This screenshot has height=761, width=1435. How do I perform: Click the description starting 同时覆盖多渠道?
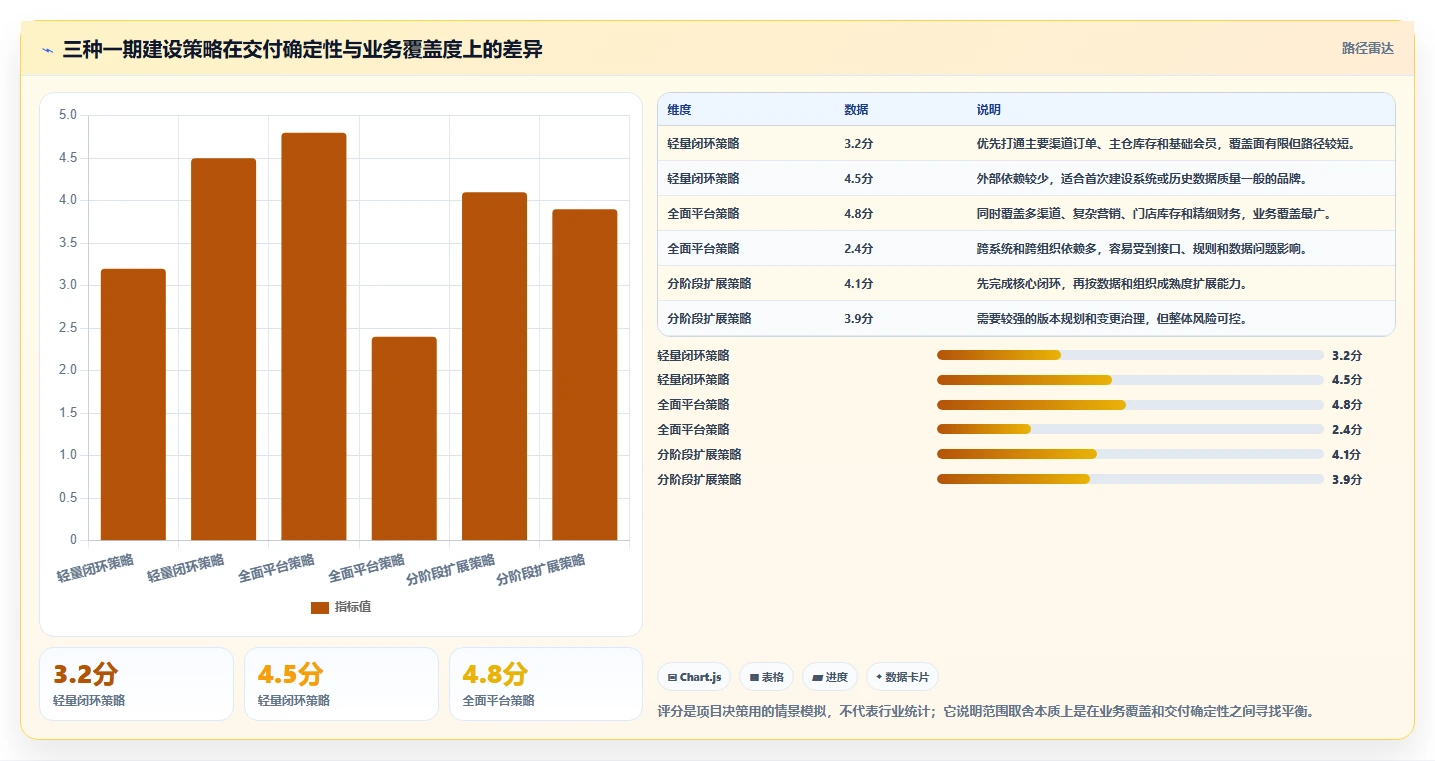click(1153, 214)
